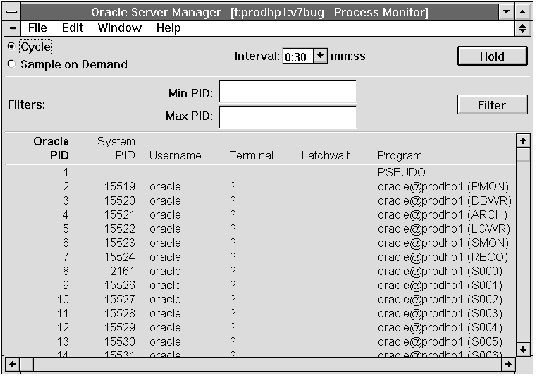Select the S000 process row program

[x=440, y=271]
